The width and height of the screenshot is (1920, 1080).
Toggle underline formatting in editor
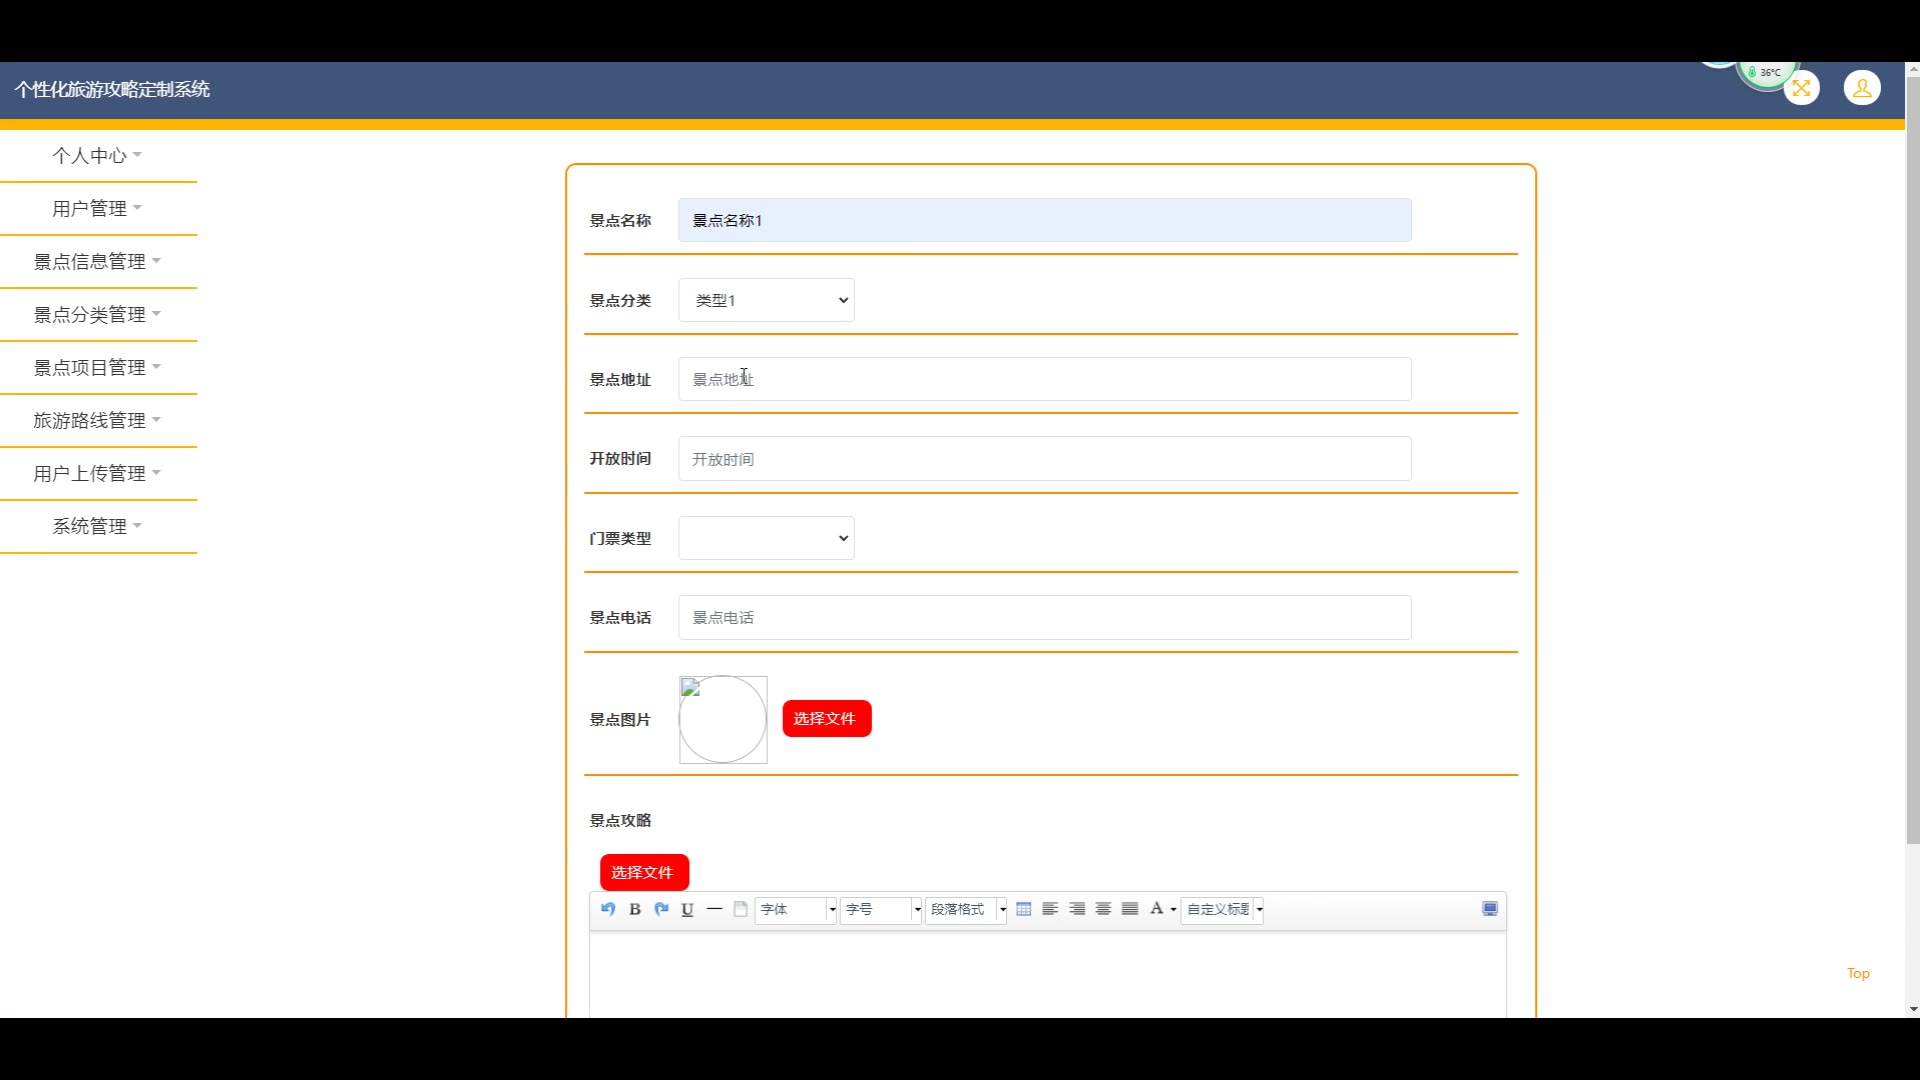687,909
